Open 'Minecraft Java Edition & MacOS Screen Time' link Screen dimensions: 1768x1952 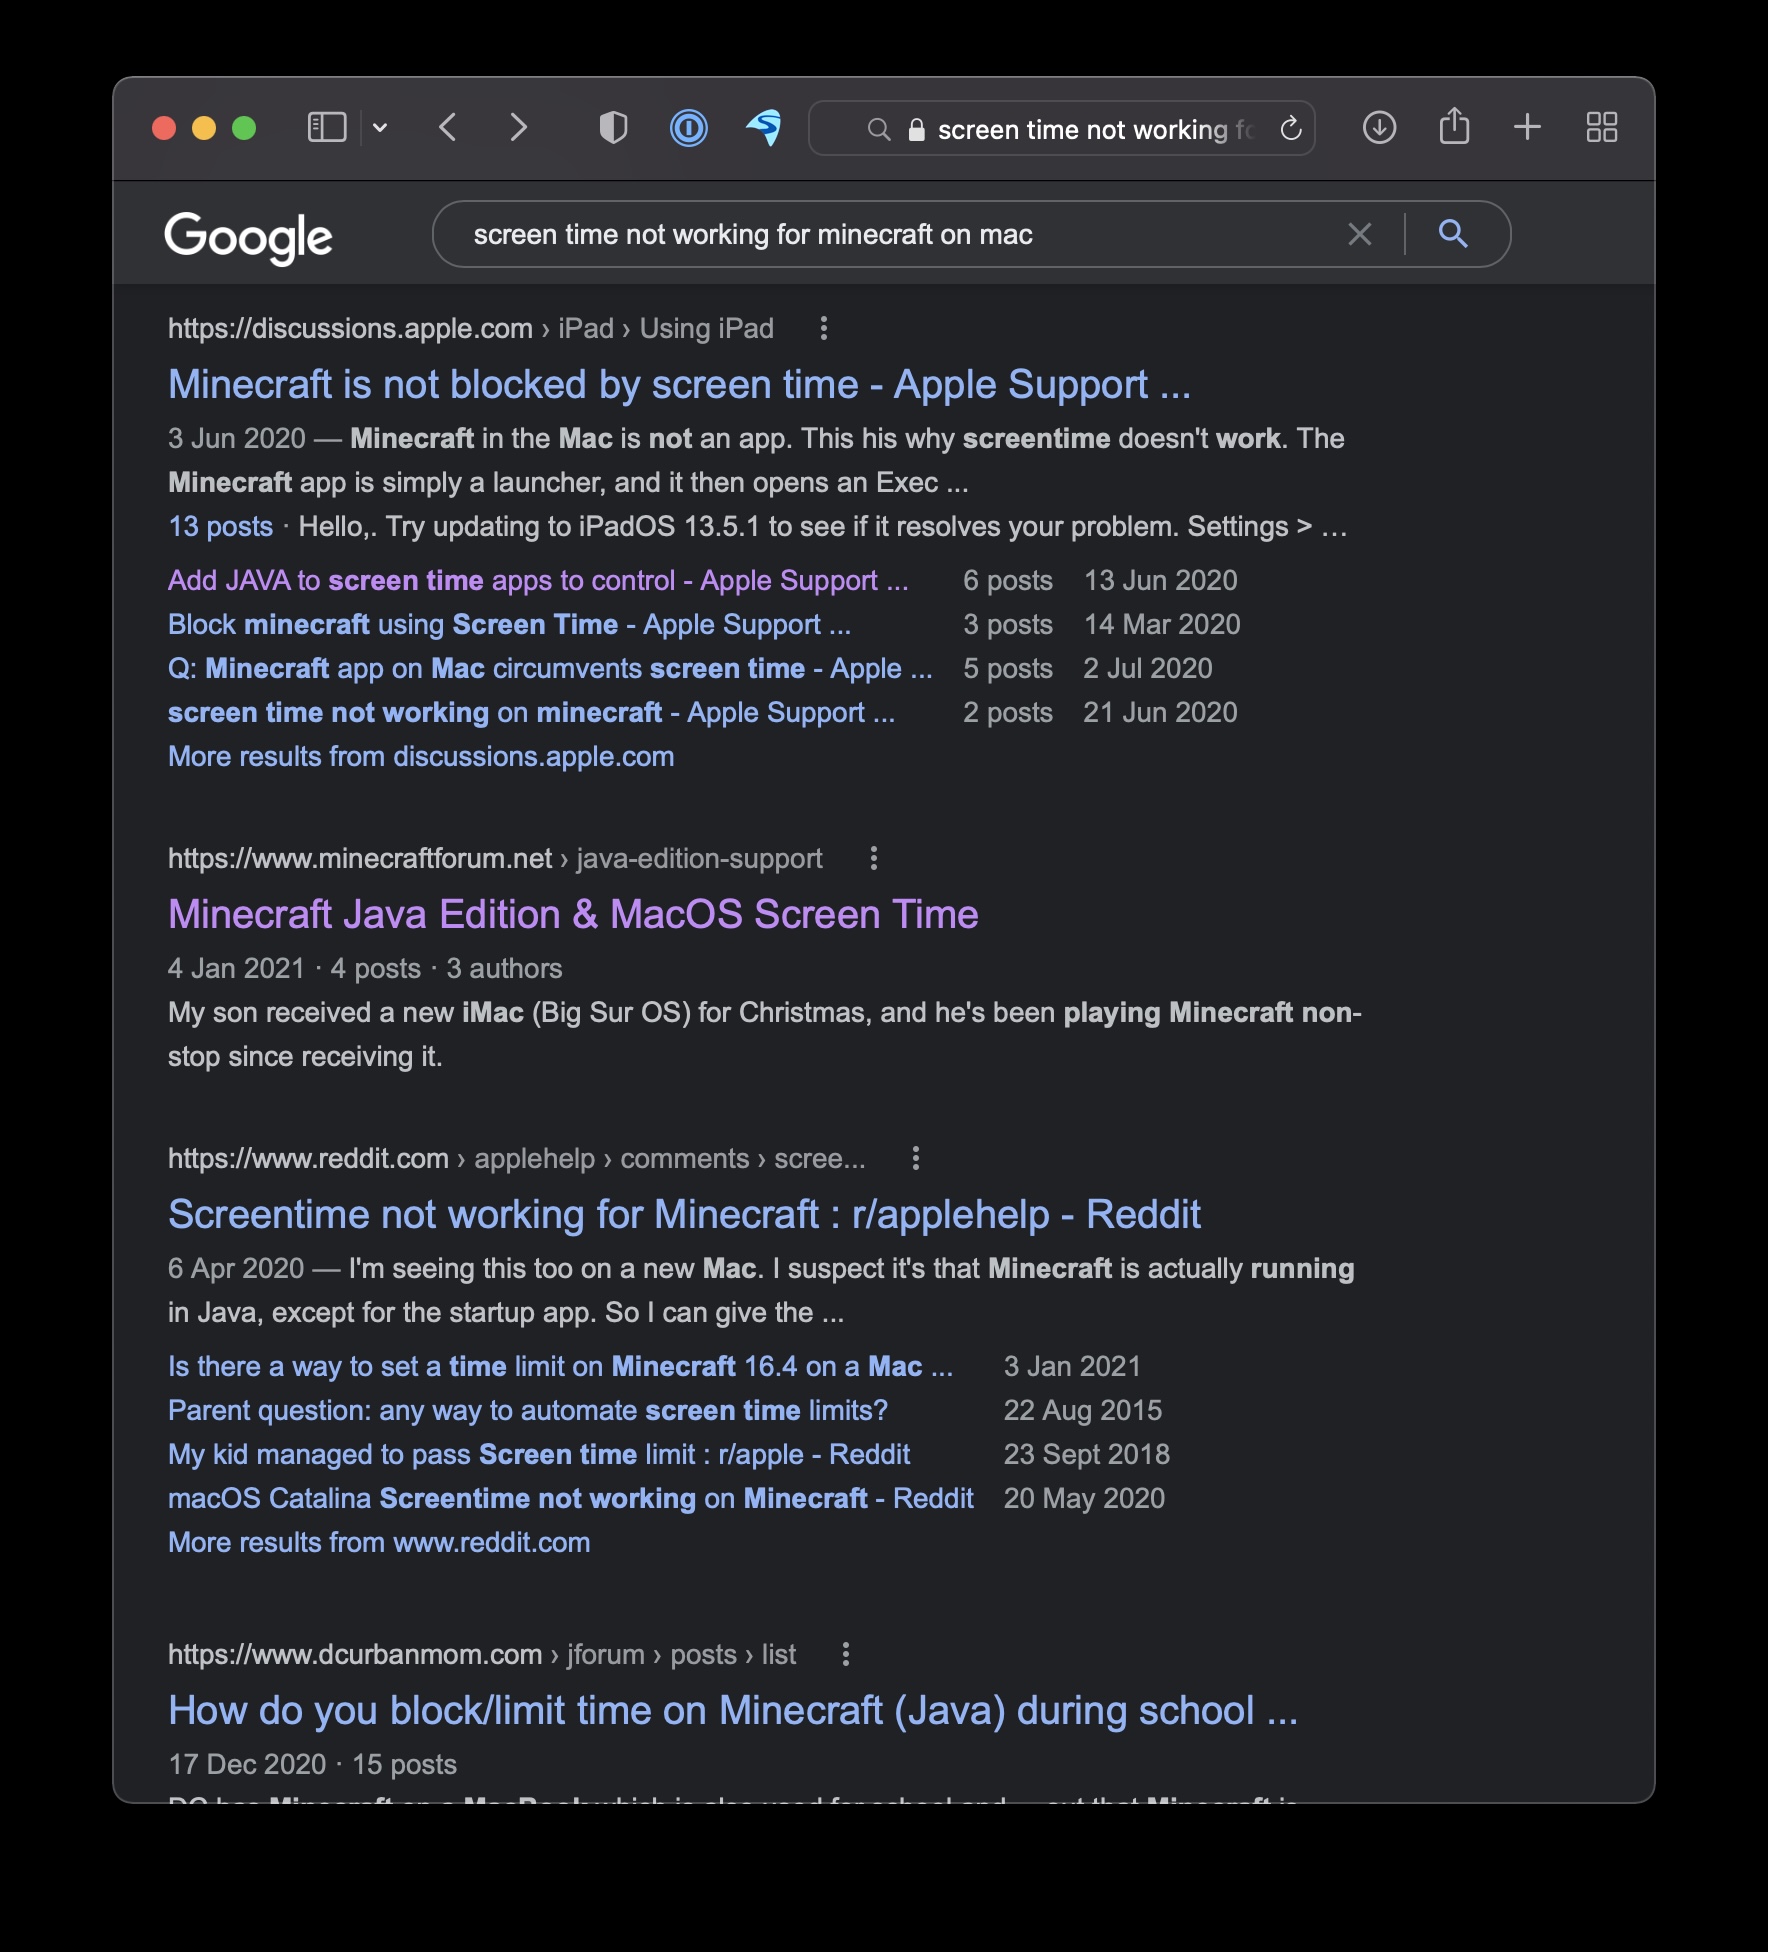(x=573, y=914)
